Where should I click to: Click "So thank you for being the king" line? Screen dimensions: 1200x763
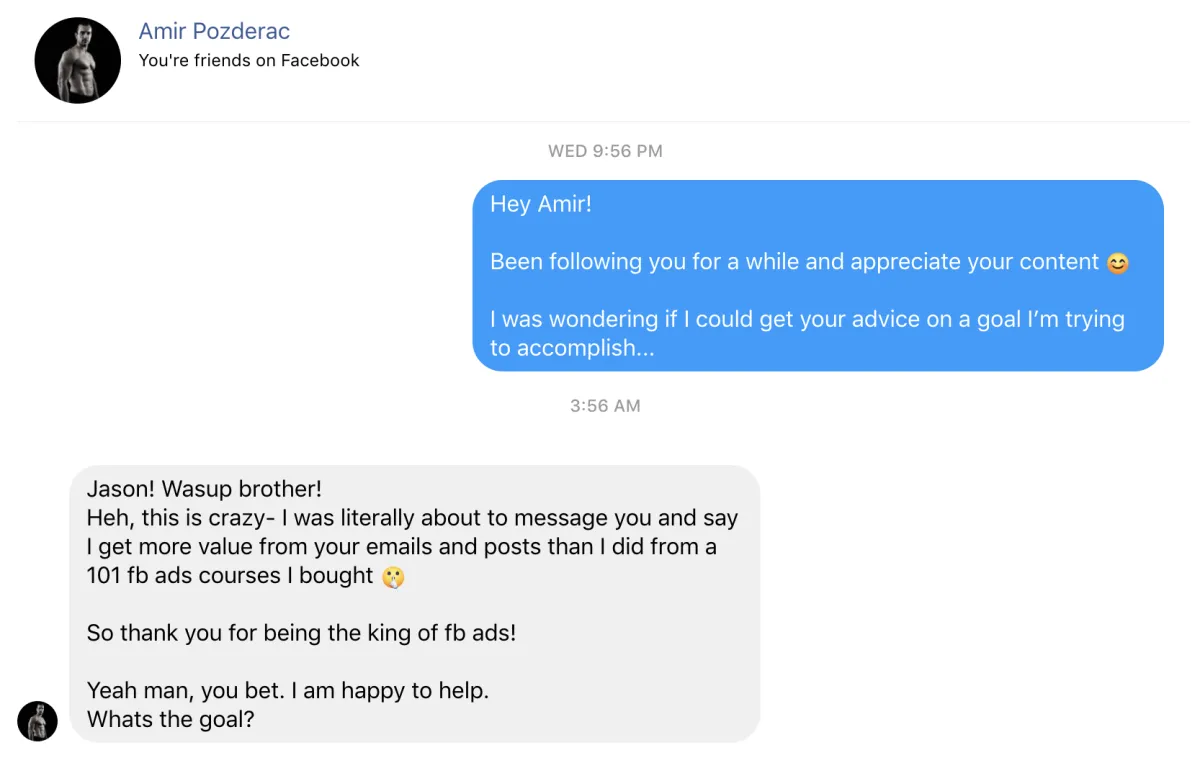301,633
